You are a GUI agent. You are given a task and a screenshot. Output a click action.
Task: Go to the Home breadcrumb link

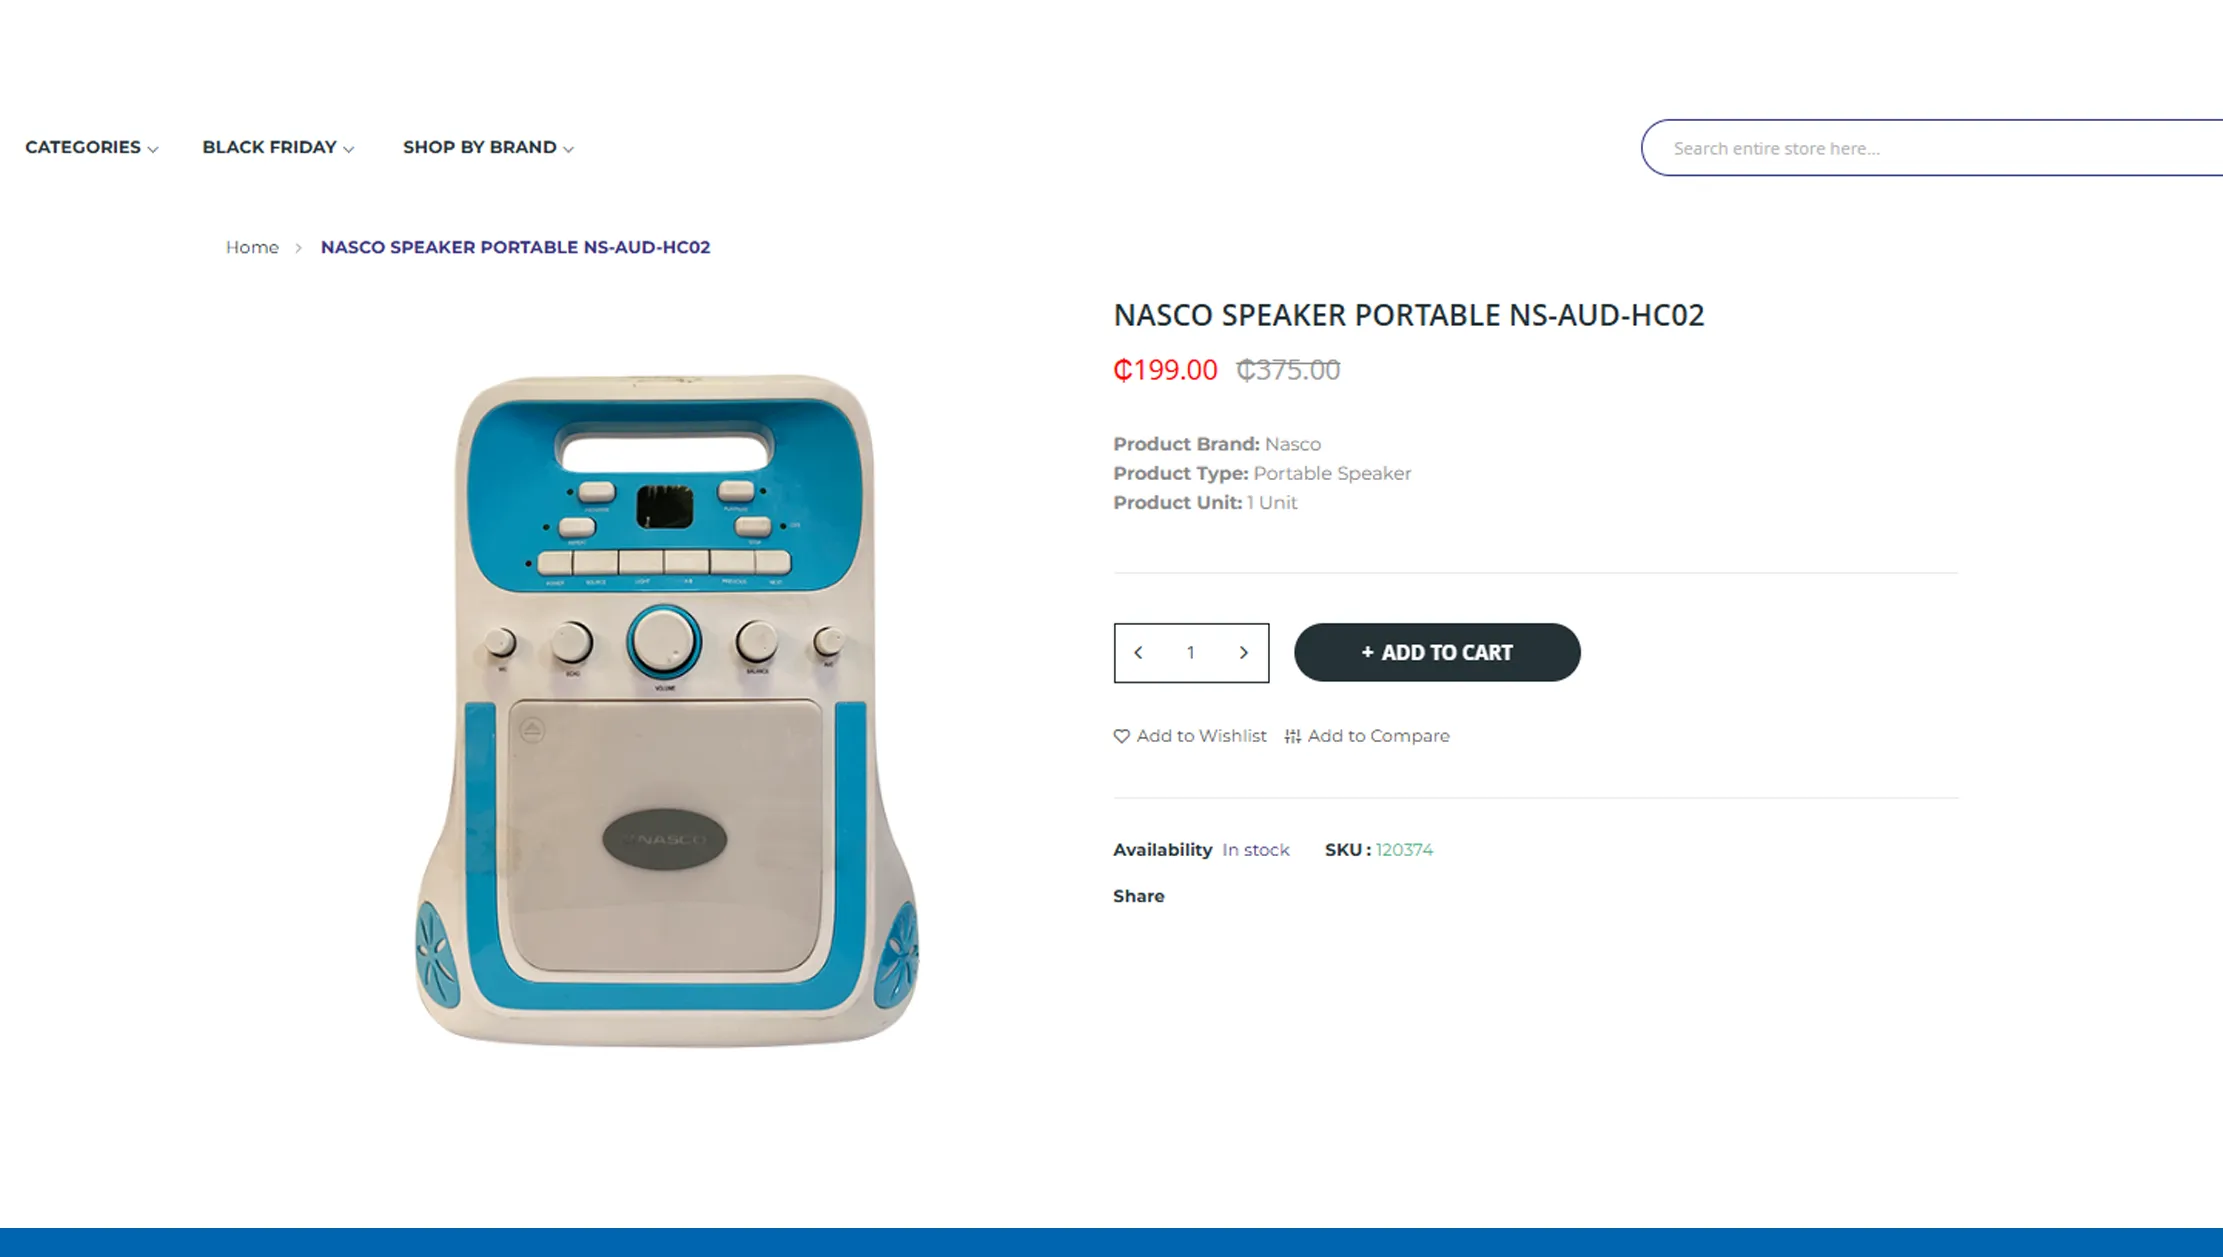(x=252, y=247)
